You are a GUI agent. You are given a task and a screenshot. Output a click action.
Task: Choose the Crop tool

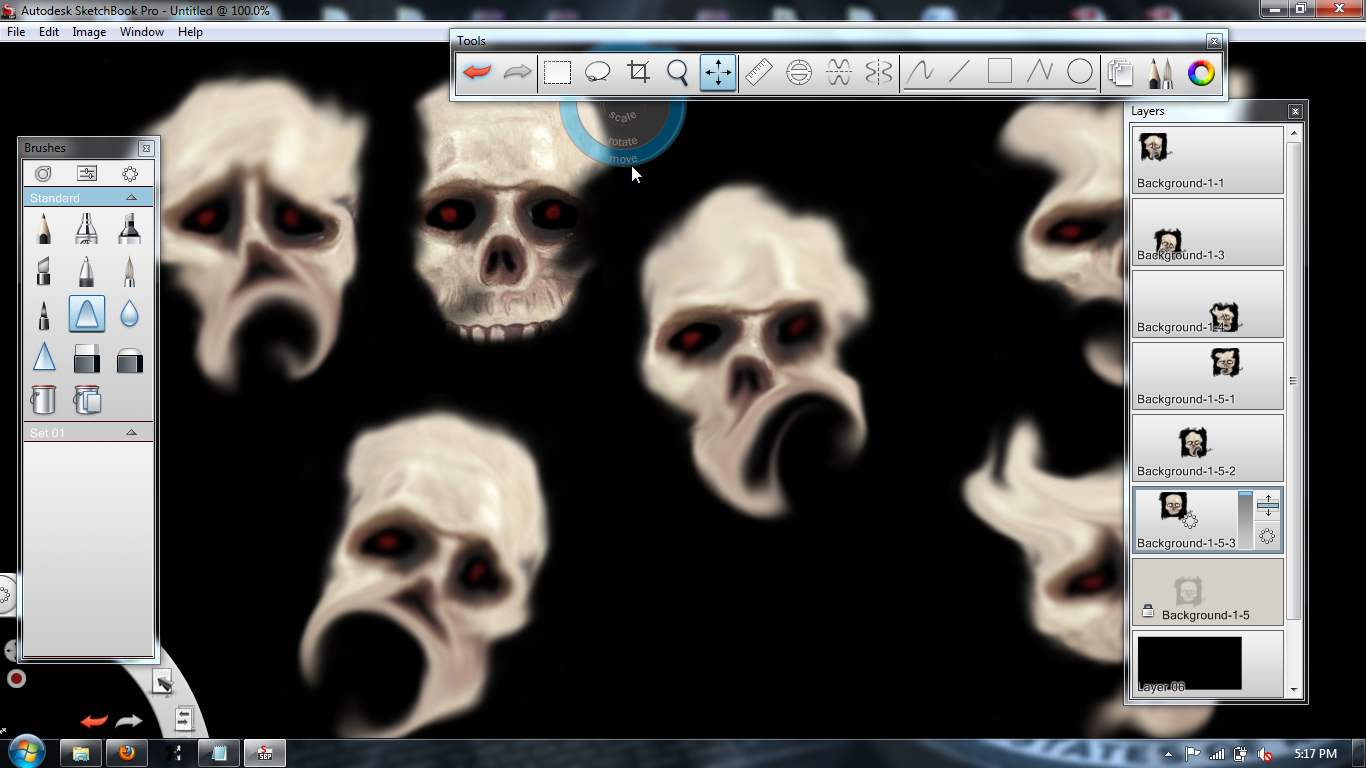[638, 73]
